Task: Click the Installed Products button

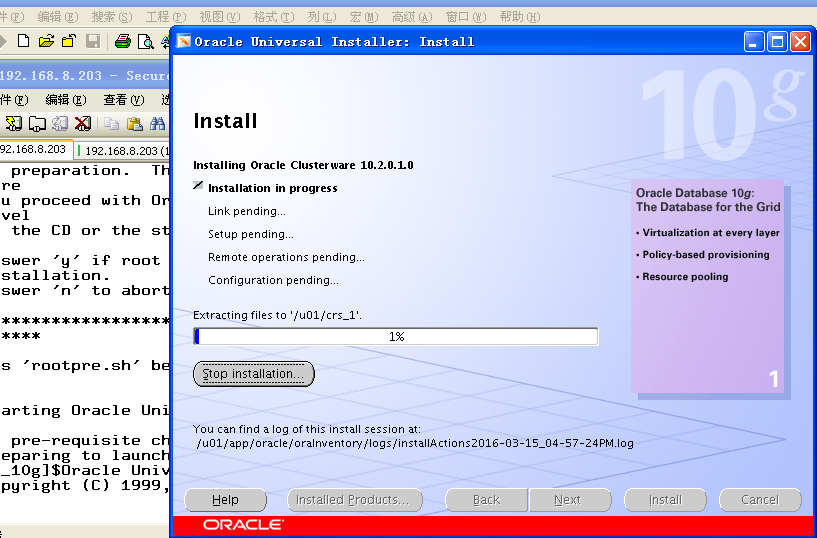Action: (354, 500)
